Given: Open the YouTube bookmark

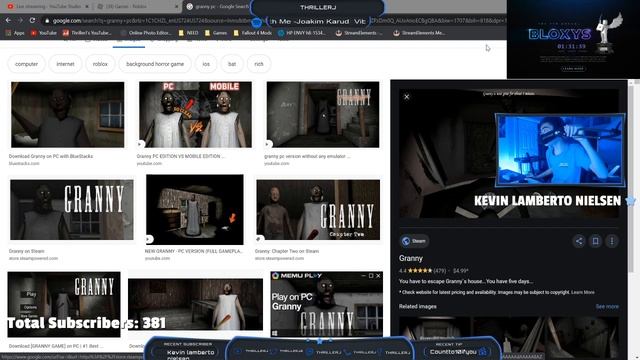Looking at the screenshot, I should coord(44,33).
